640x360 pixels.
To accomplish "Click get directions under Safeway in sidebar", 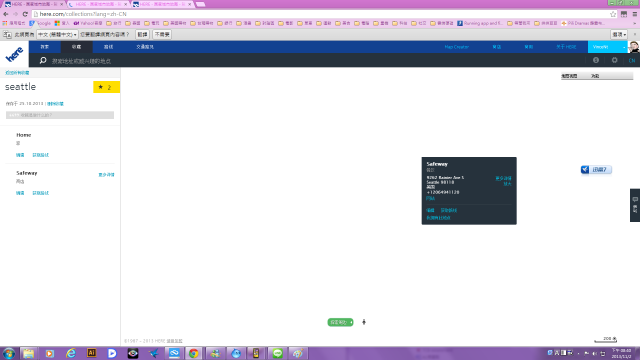I will pos(40,193).
